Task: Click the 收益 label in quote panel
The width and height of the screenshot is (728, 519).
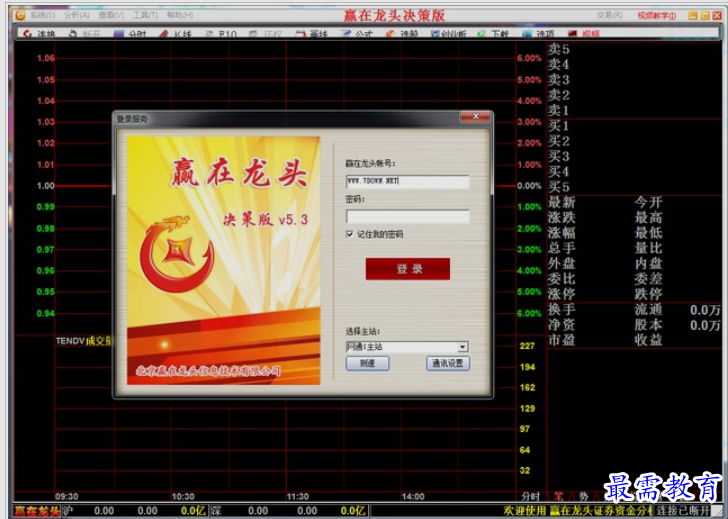Action: click(649, 340)
